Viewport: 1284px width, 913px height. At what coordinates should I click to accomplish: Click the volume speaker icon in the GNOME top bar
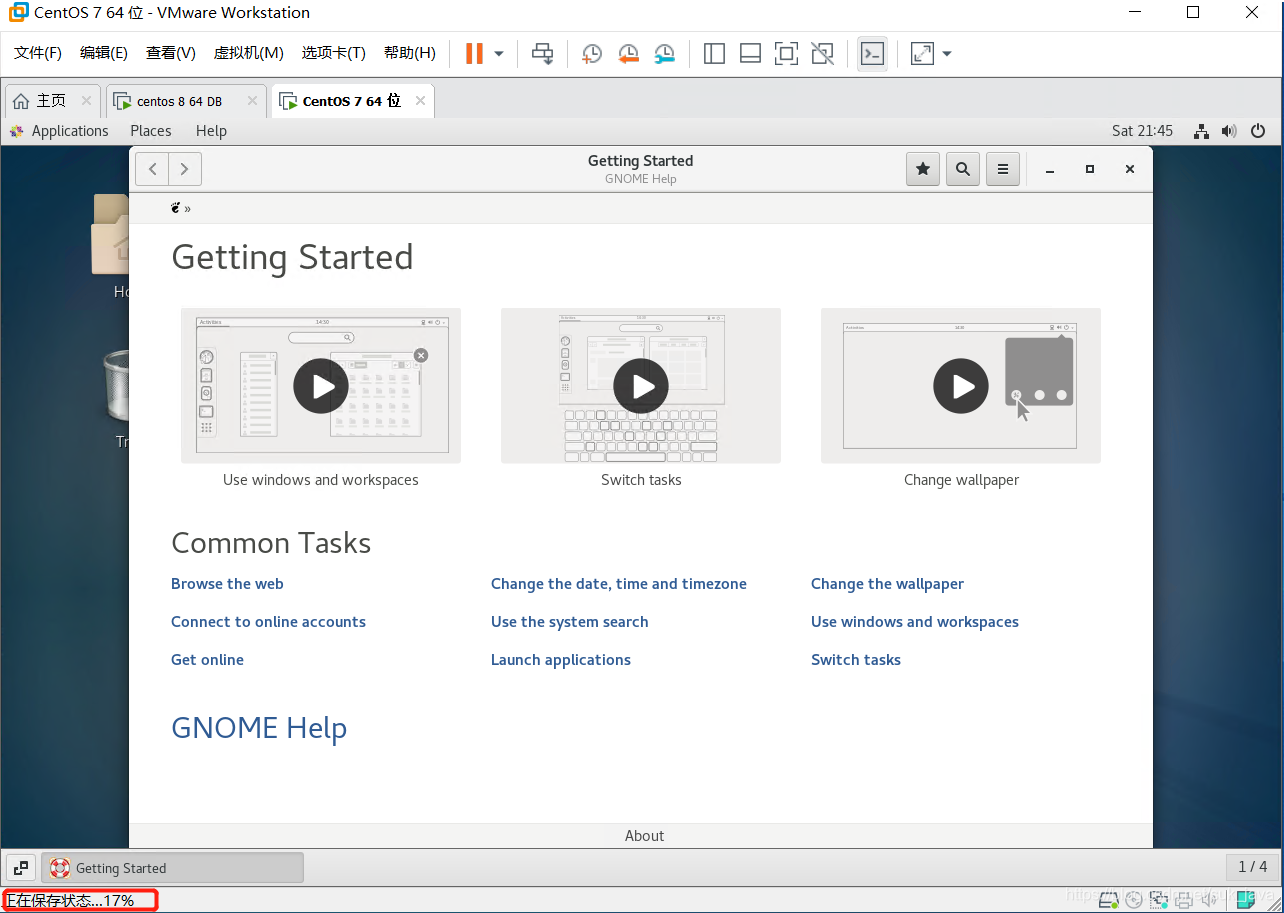(1229, 131)
